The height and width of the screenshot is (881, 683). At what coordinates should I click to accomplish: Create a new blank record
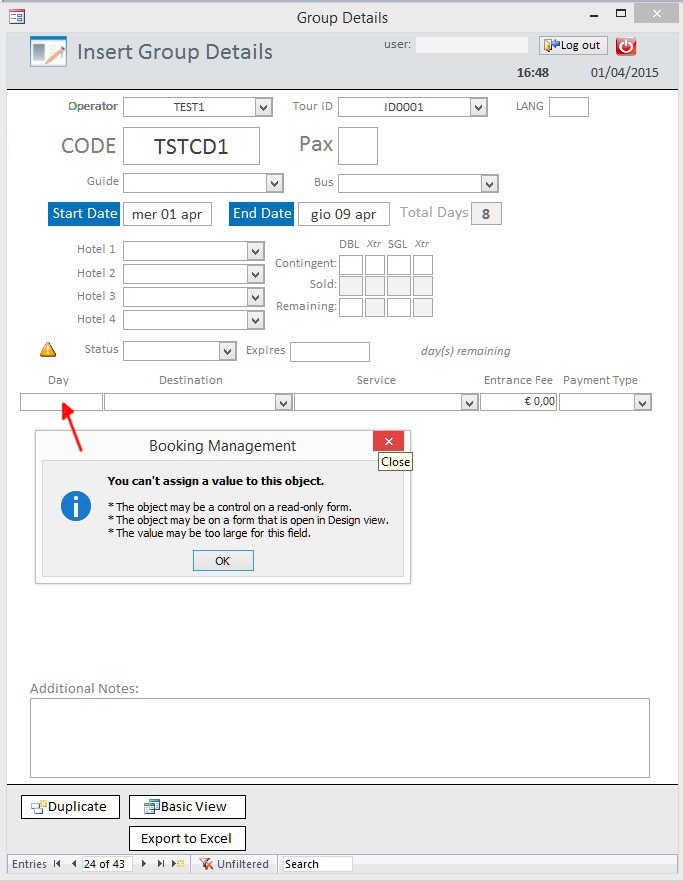(x=178, y=864)
